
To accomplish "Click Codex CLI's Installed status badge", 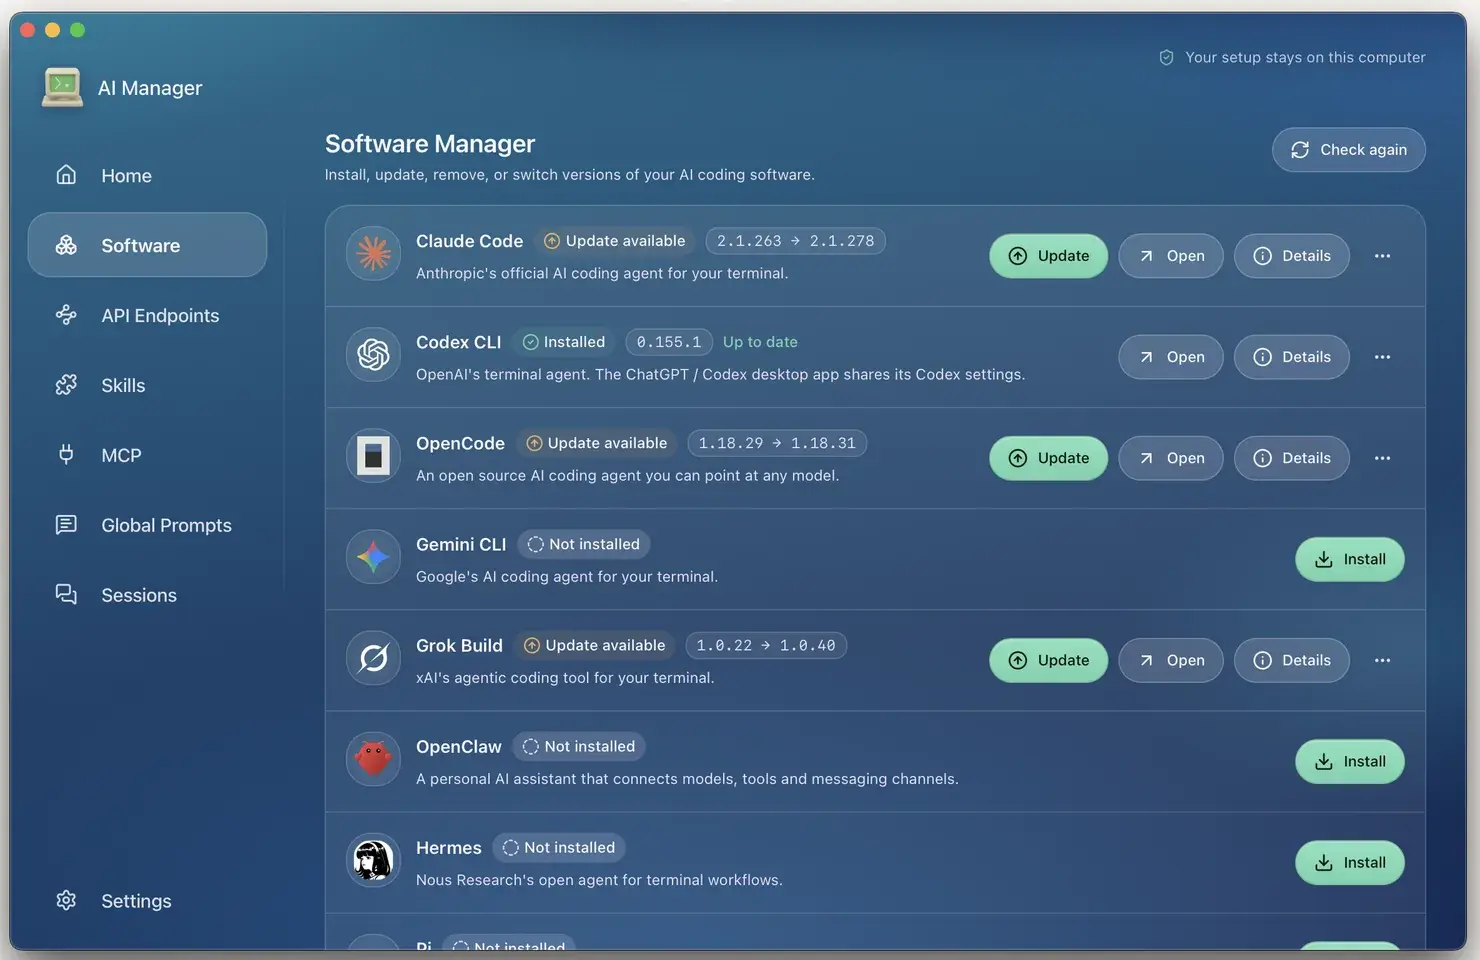I will [564, 342].
